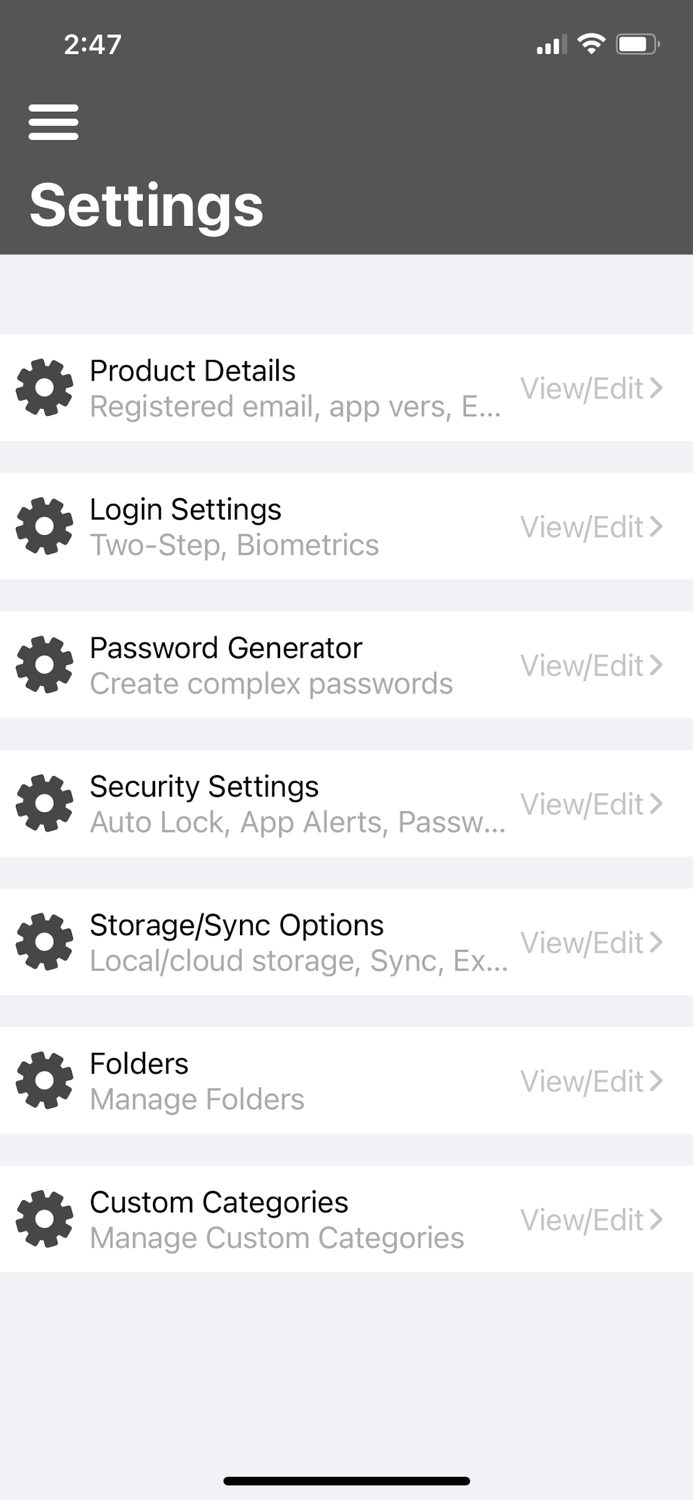Open Create complex passwords settings

[x=271, y=683]
